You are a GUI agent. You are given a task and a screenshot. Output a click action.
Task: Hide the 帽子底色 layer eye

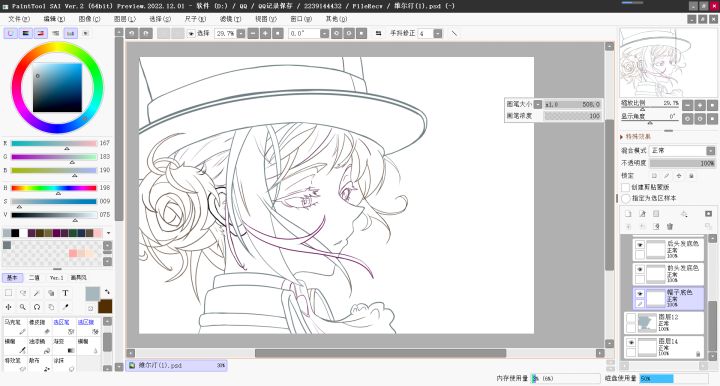point(640,293)
